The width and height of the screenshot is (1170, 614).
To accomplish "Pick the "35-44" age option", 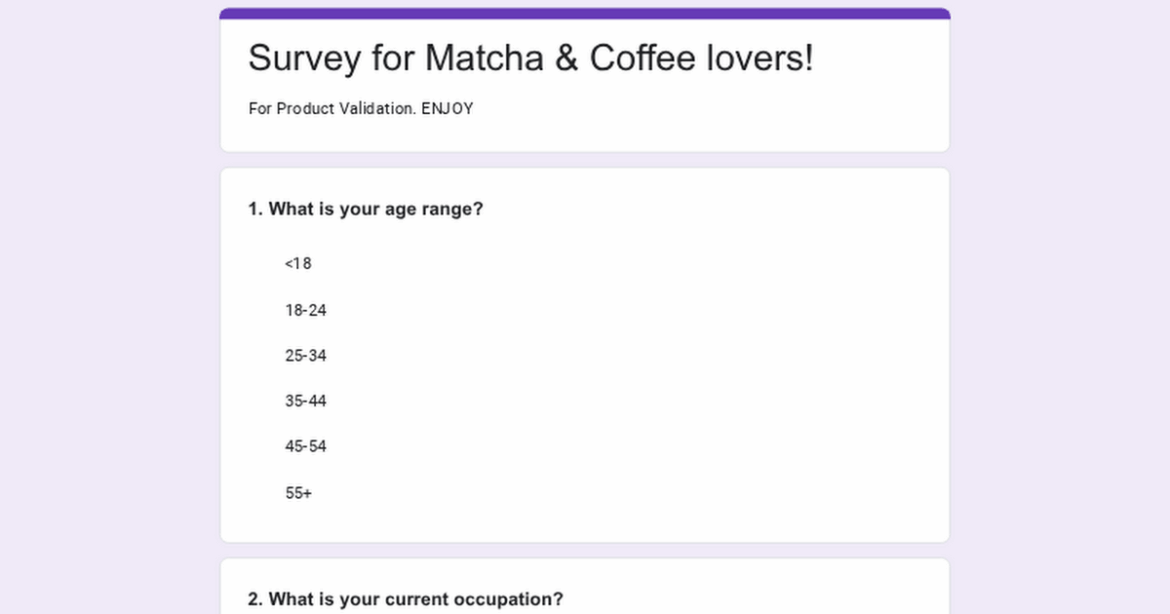I will point(305,401).
